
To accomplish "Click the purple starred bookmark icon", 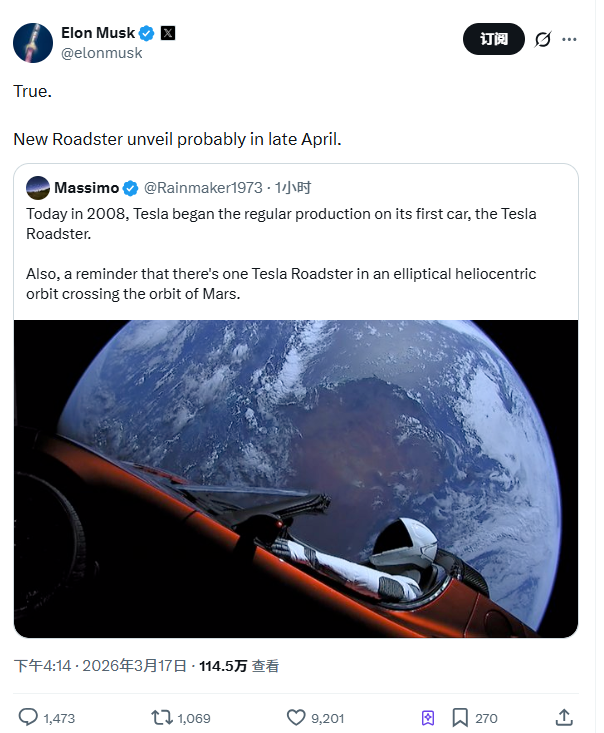I will point(428,717).
